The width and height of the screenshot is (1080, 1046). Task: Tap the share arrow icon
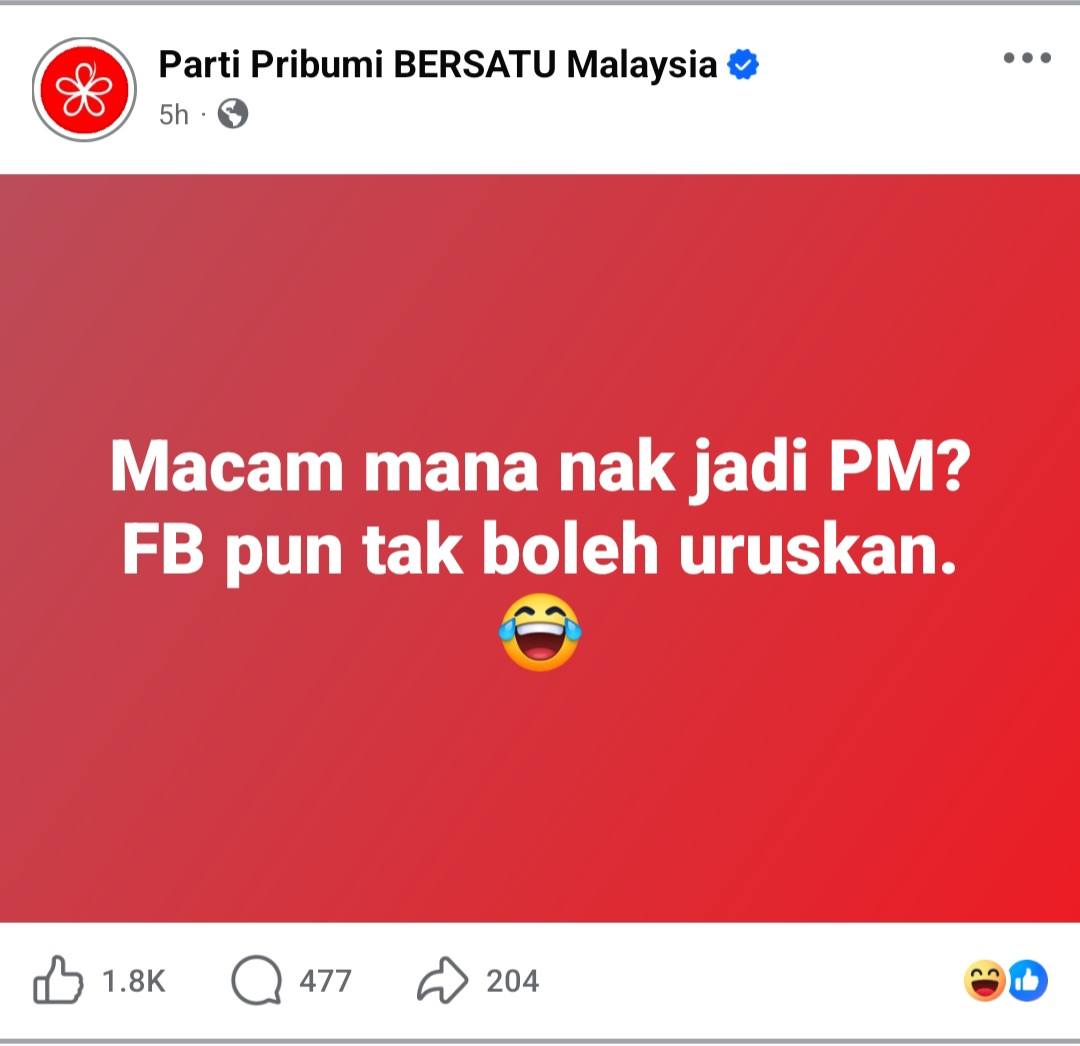pos(442,979)
